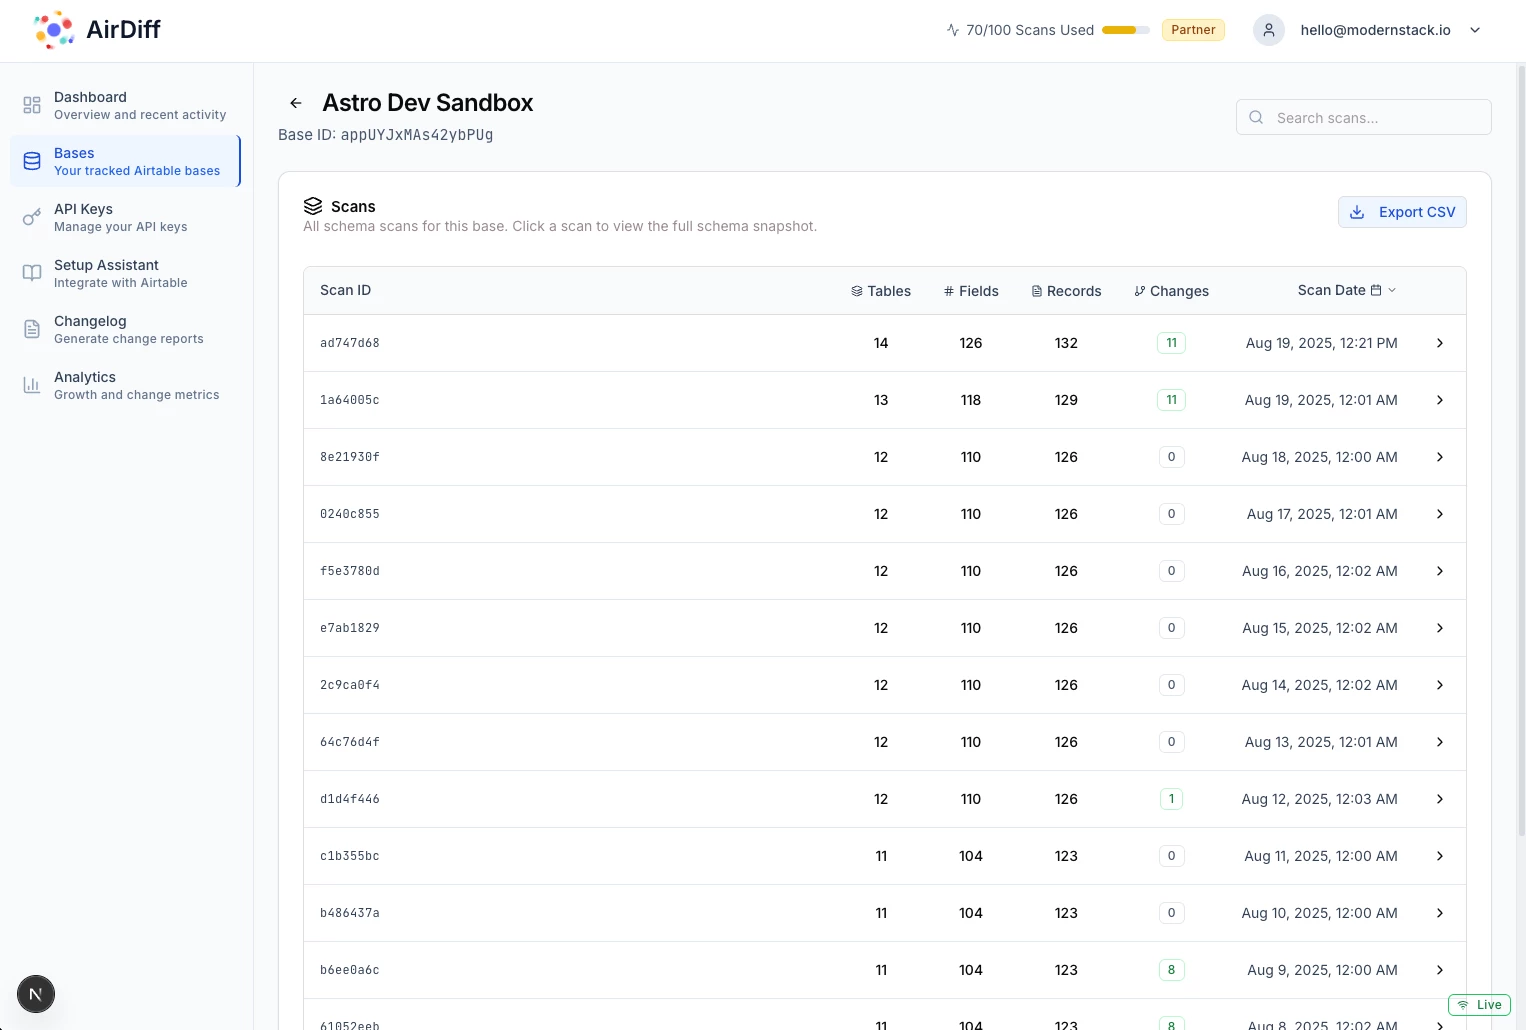This screenshot has width=1526, height=1030.
Task: Click the Base ID appUYJxMAs42ybPUg text
Action: (386, 135)
